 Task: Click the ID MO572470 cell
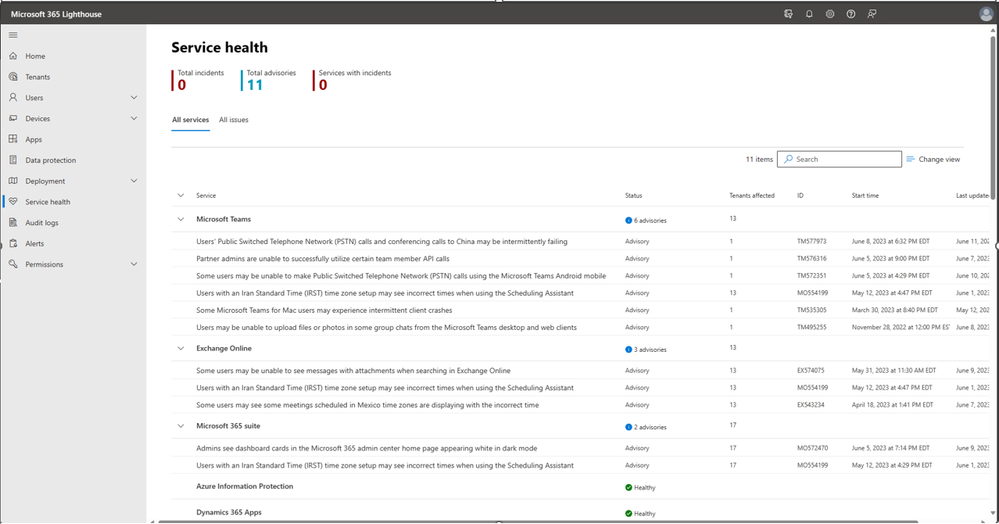(x=812, y=449)
